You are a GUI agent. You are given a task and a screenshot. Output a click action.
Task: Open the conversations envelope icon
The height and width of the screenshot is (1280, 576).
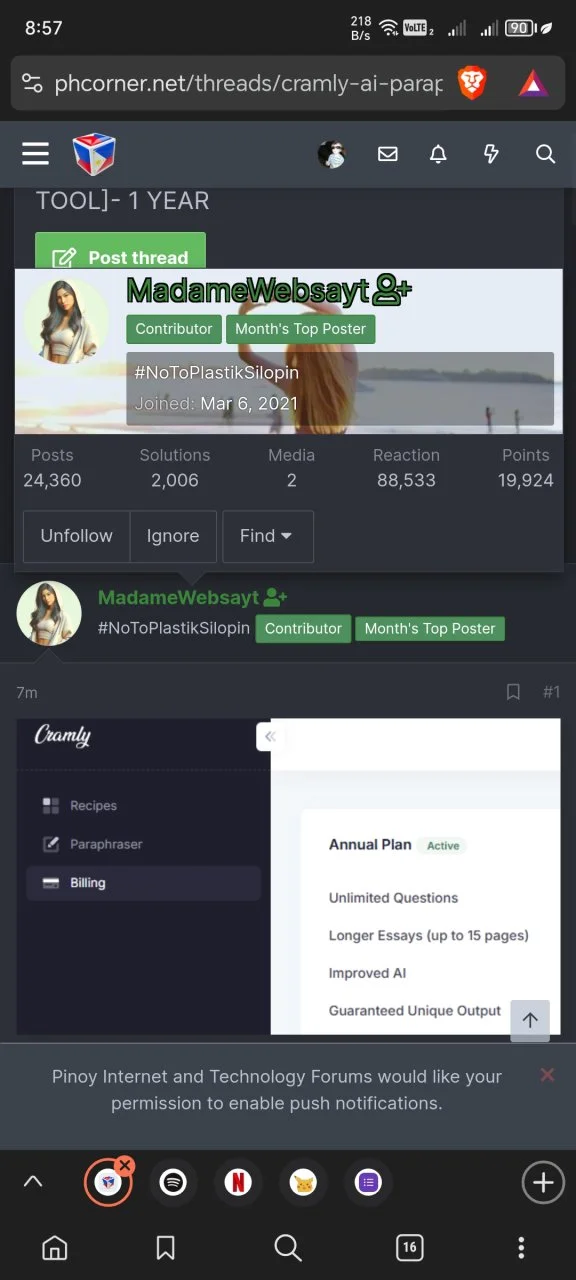(x=388, y=154)
